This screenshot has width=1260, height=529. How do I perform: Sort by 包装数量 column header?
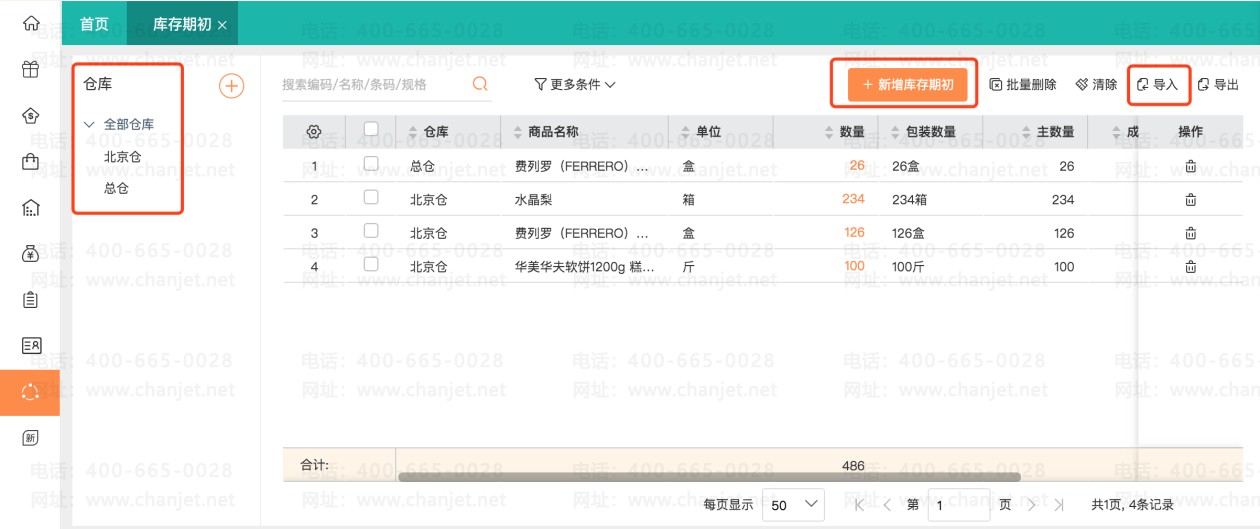coord(923,132)
